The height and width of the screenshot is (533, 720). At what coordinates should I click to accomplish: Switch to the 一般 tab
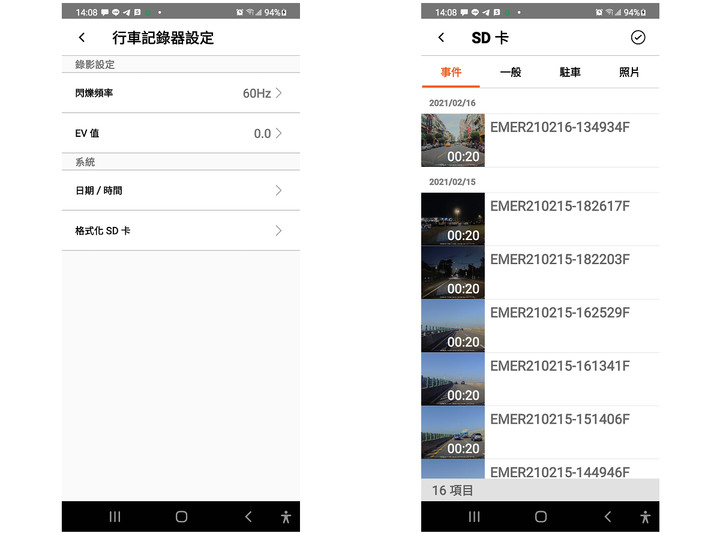(511, 72)
